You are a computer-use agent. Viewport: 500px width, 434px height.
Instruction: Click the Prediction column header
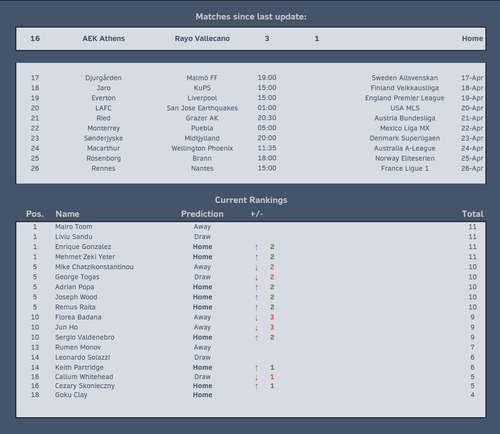pyautogui.click(x=202, y=214)
